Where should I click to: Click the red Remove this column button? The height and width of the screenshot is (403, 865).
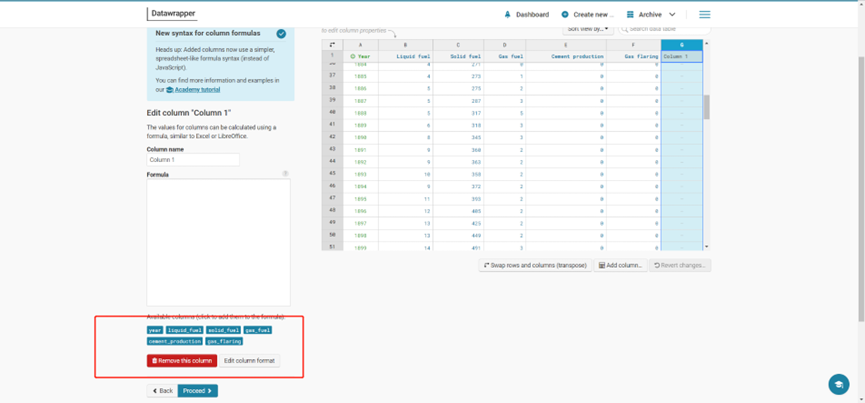point(182,361)
